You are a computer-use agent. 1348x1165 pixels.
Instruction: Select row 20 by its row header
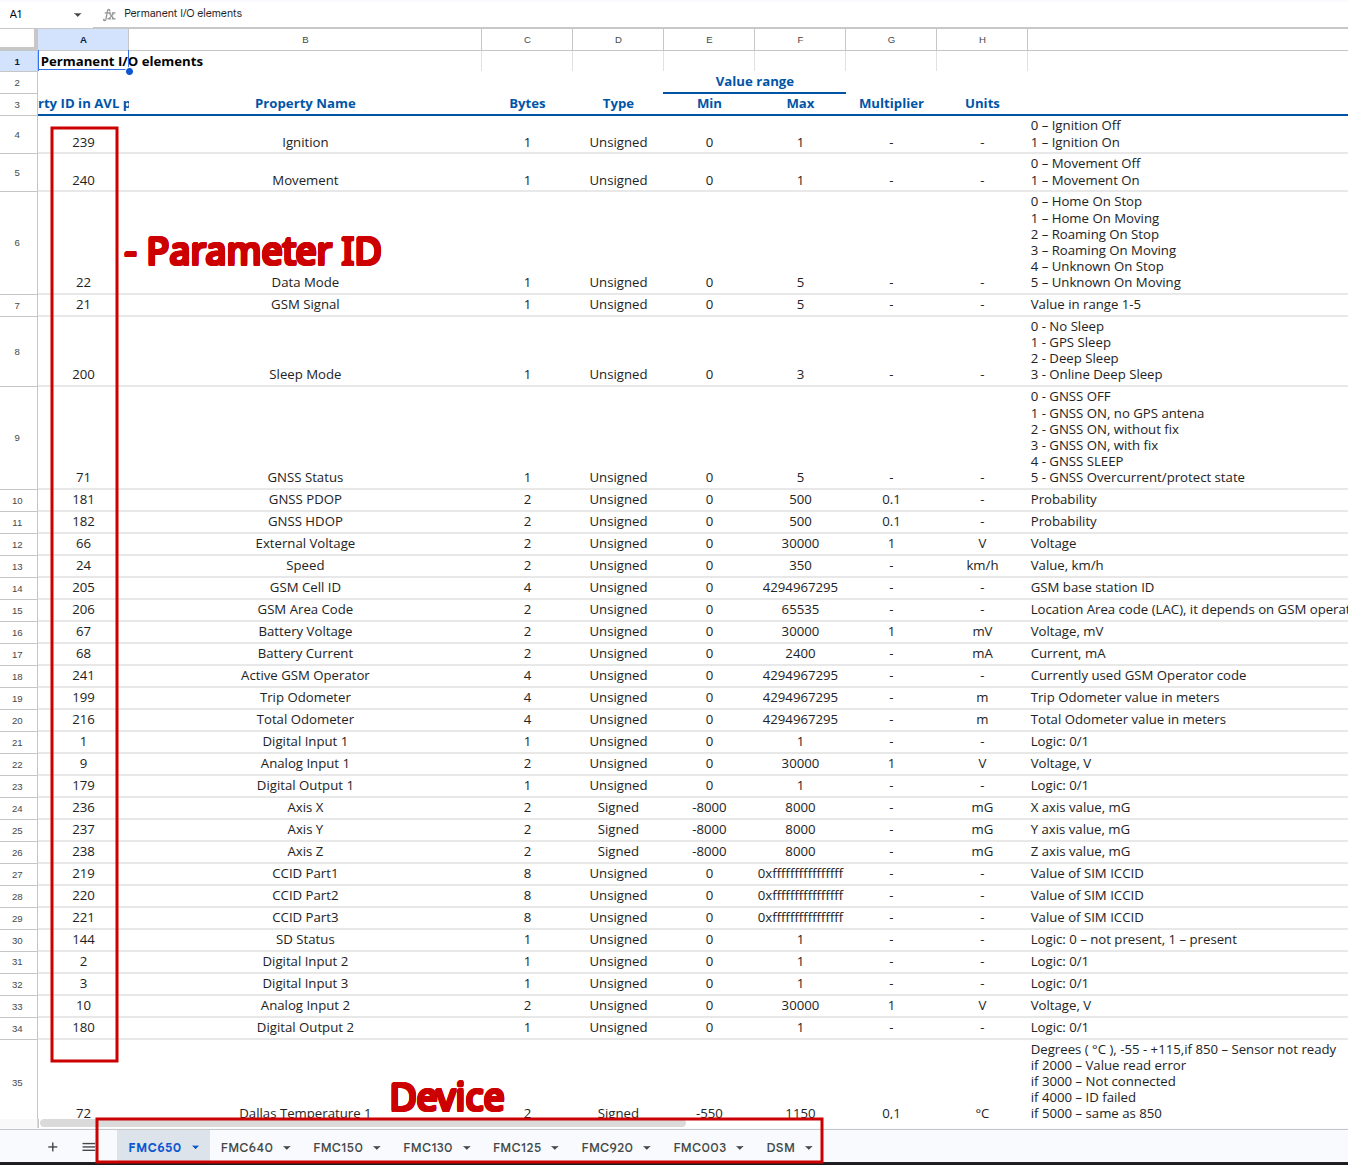[x=18, y=720]
